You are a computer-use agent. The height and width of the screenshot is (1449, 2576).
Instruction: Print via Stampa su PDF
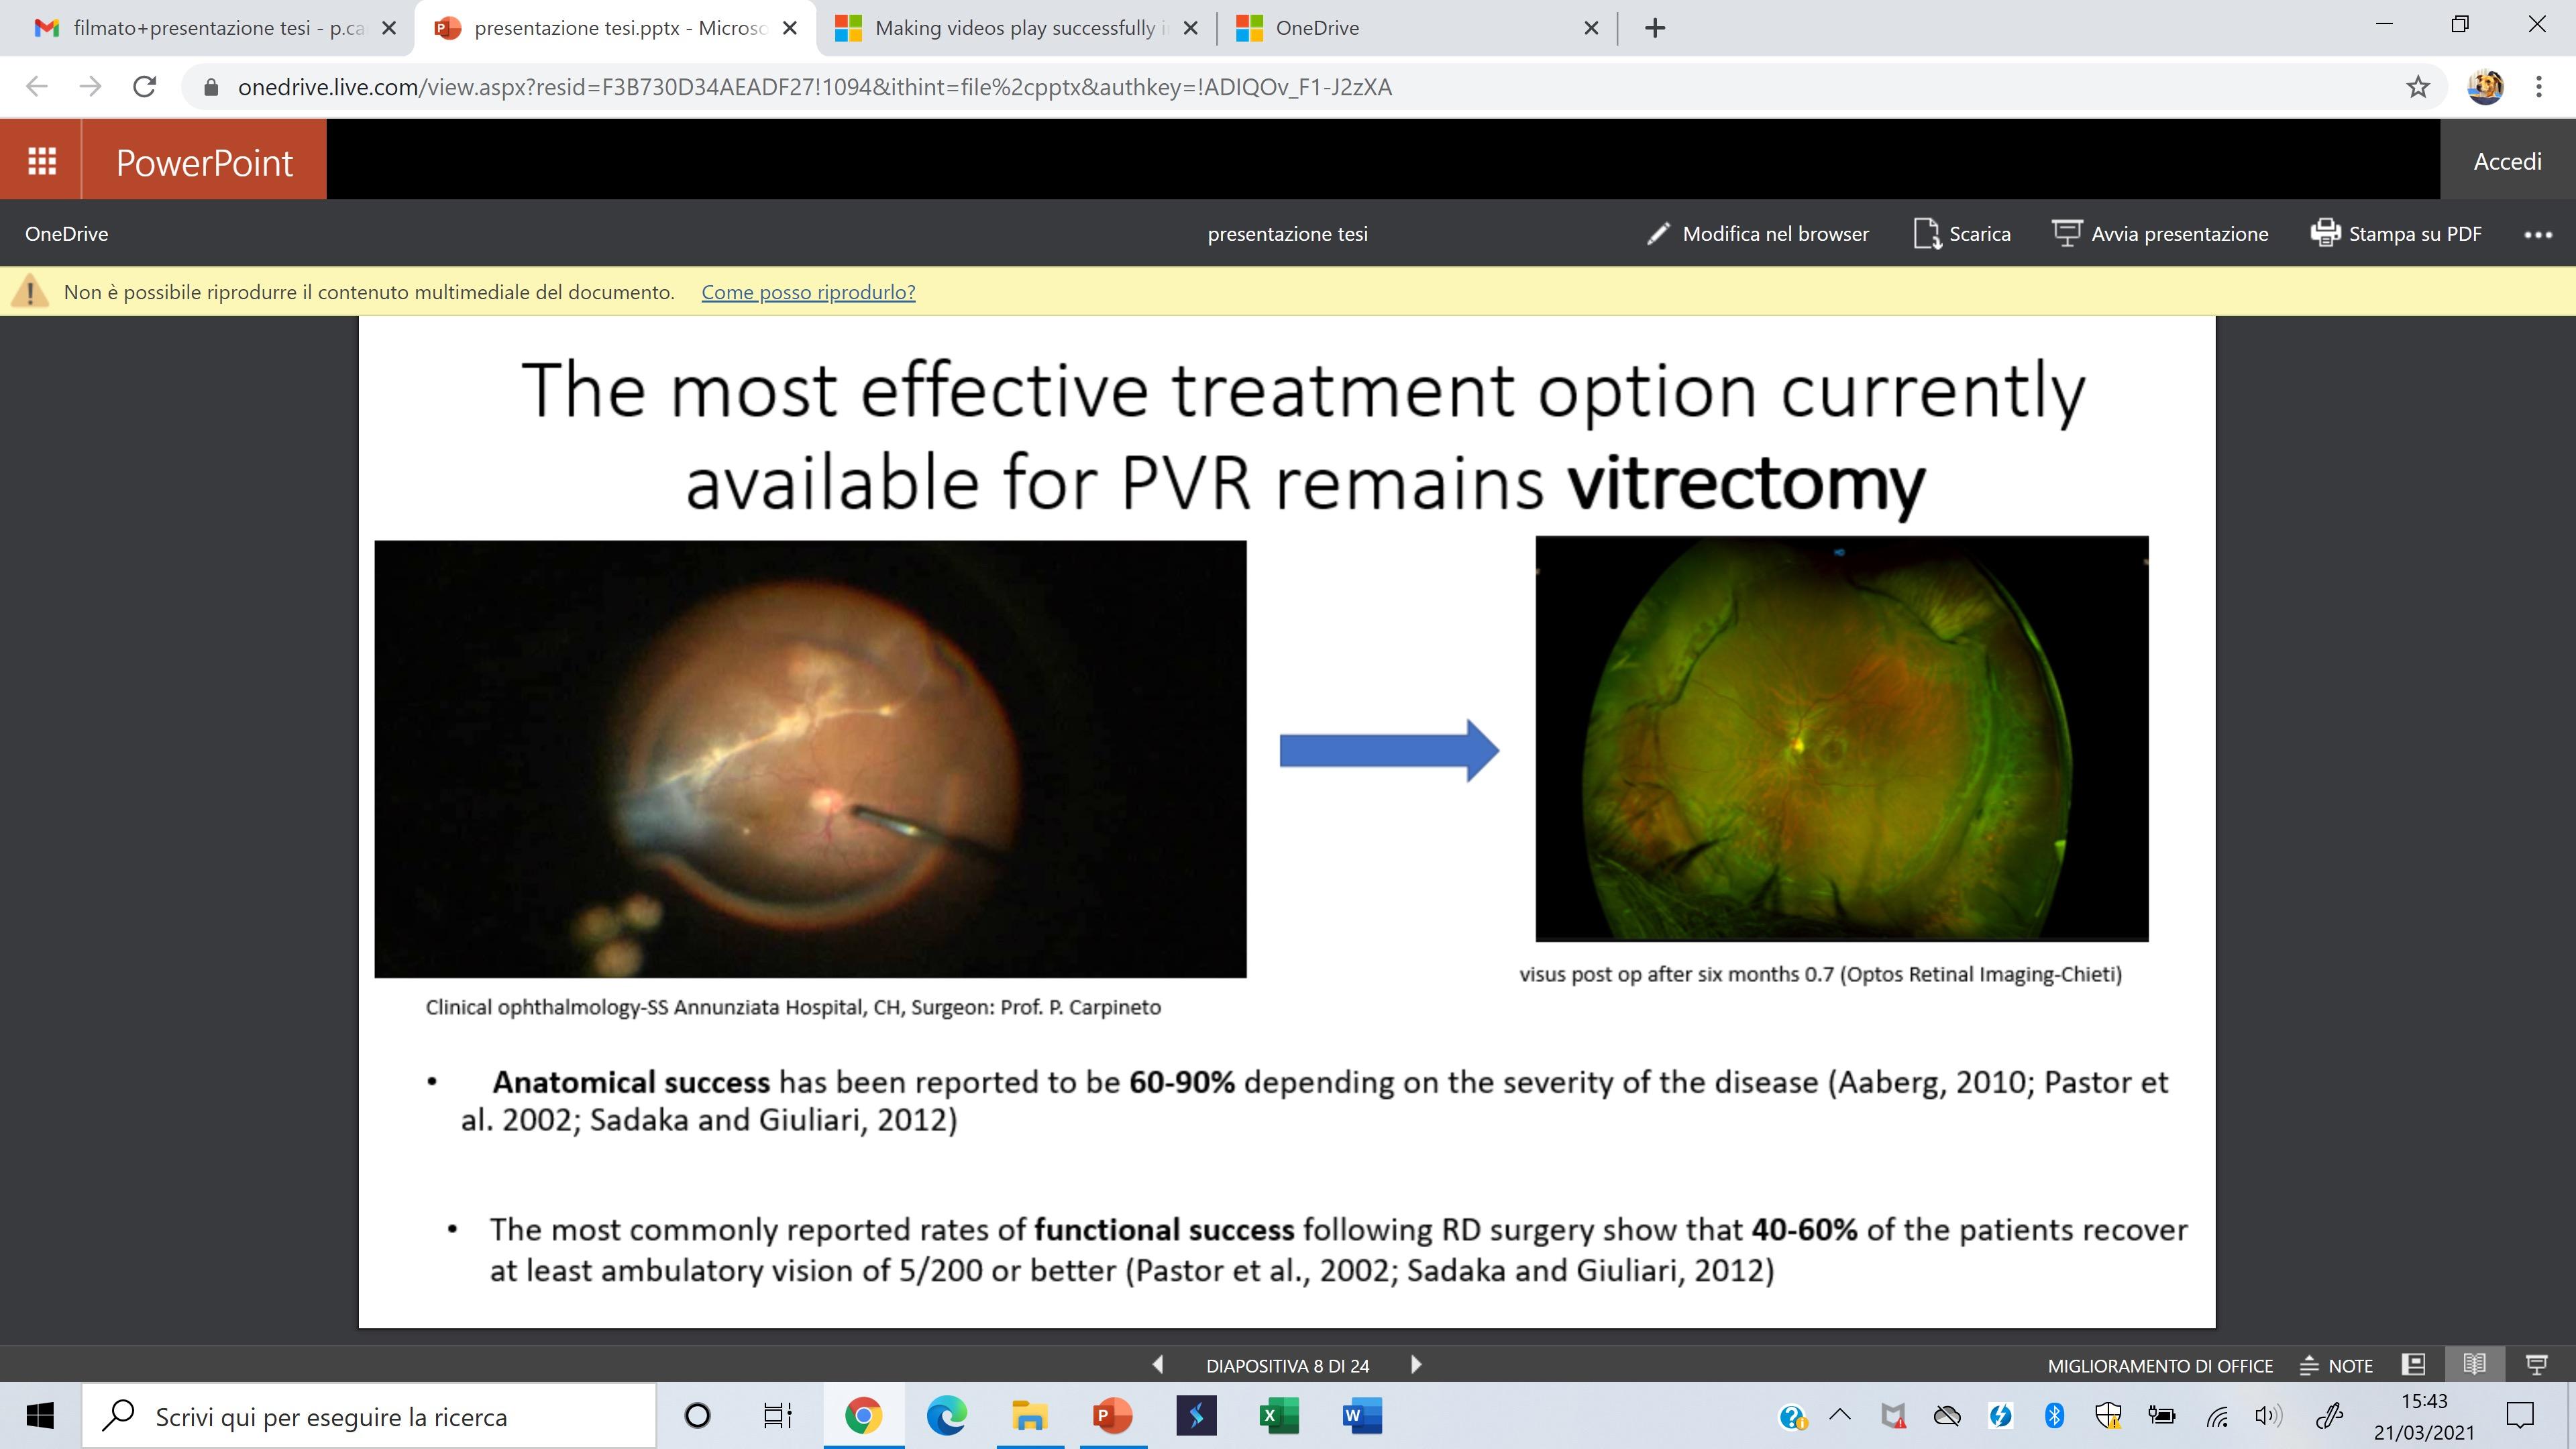click(2396, 234)
